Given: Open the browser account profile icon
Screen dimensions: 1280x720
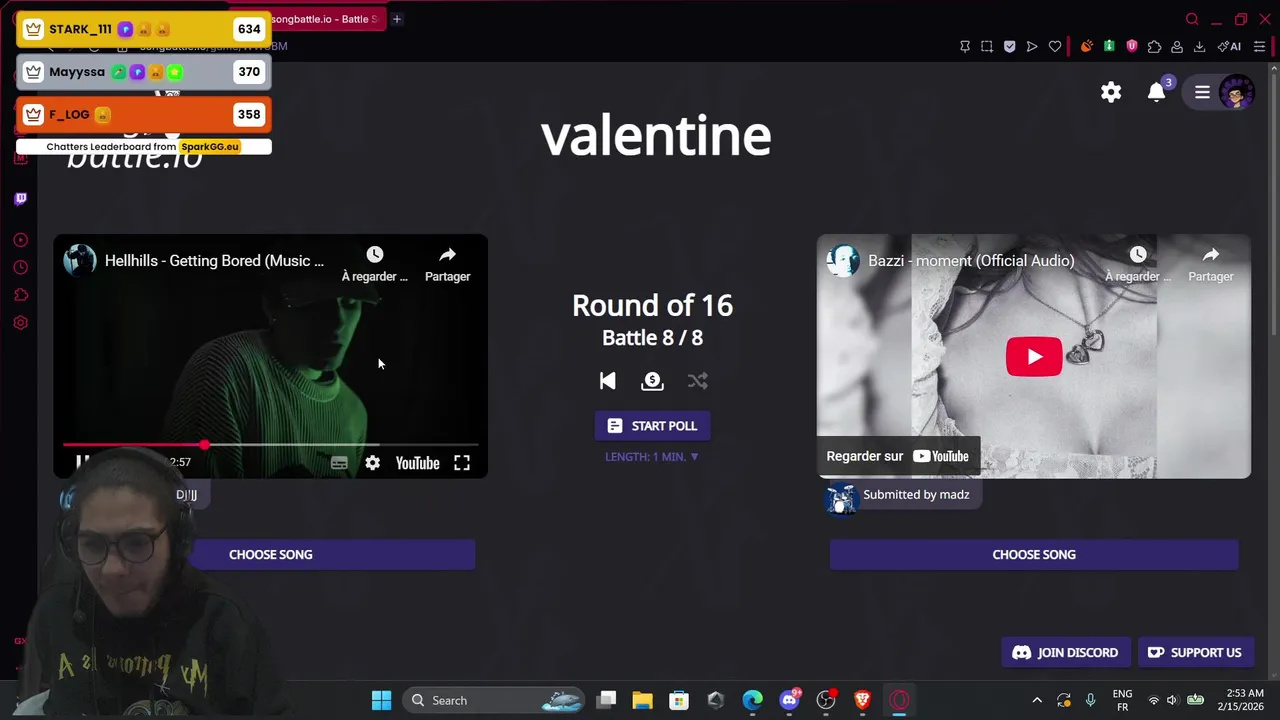Looking at the screenshot, I should point(1177,46).
